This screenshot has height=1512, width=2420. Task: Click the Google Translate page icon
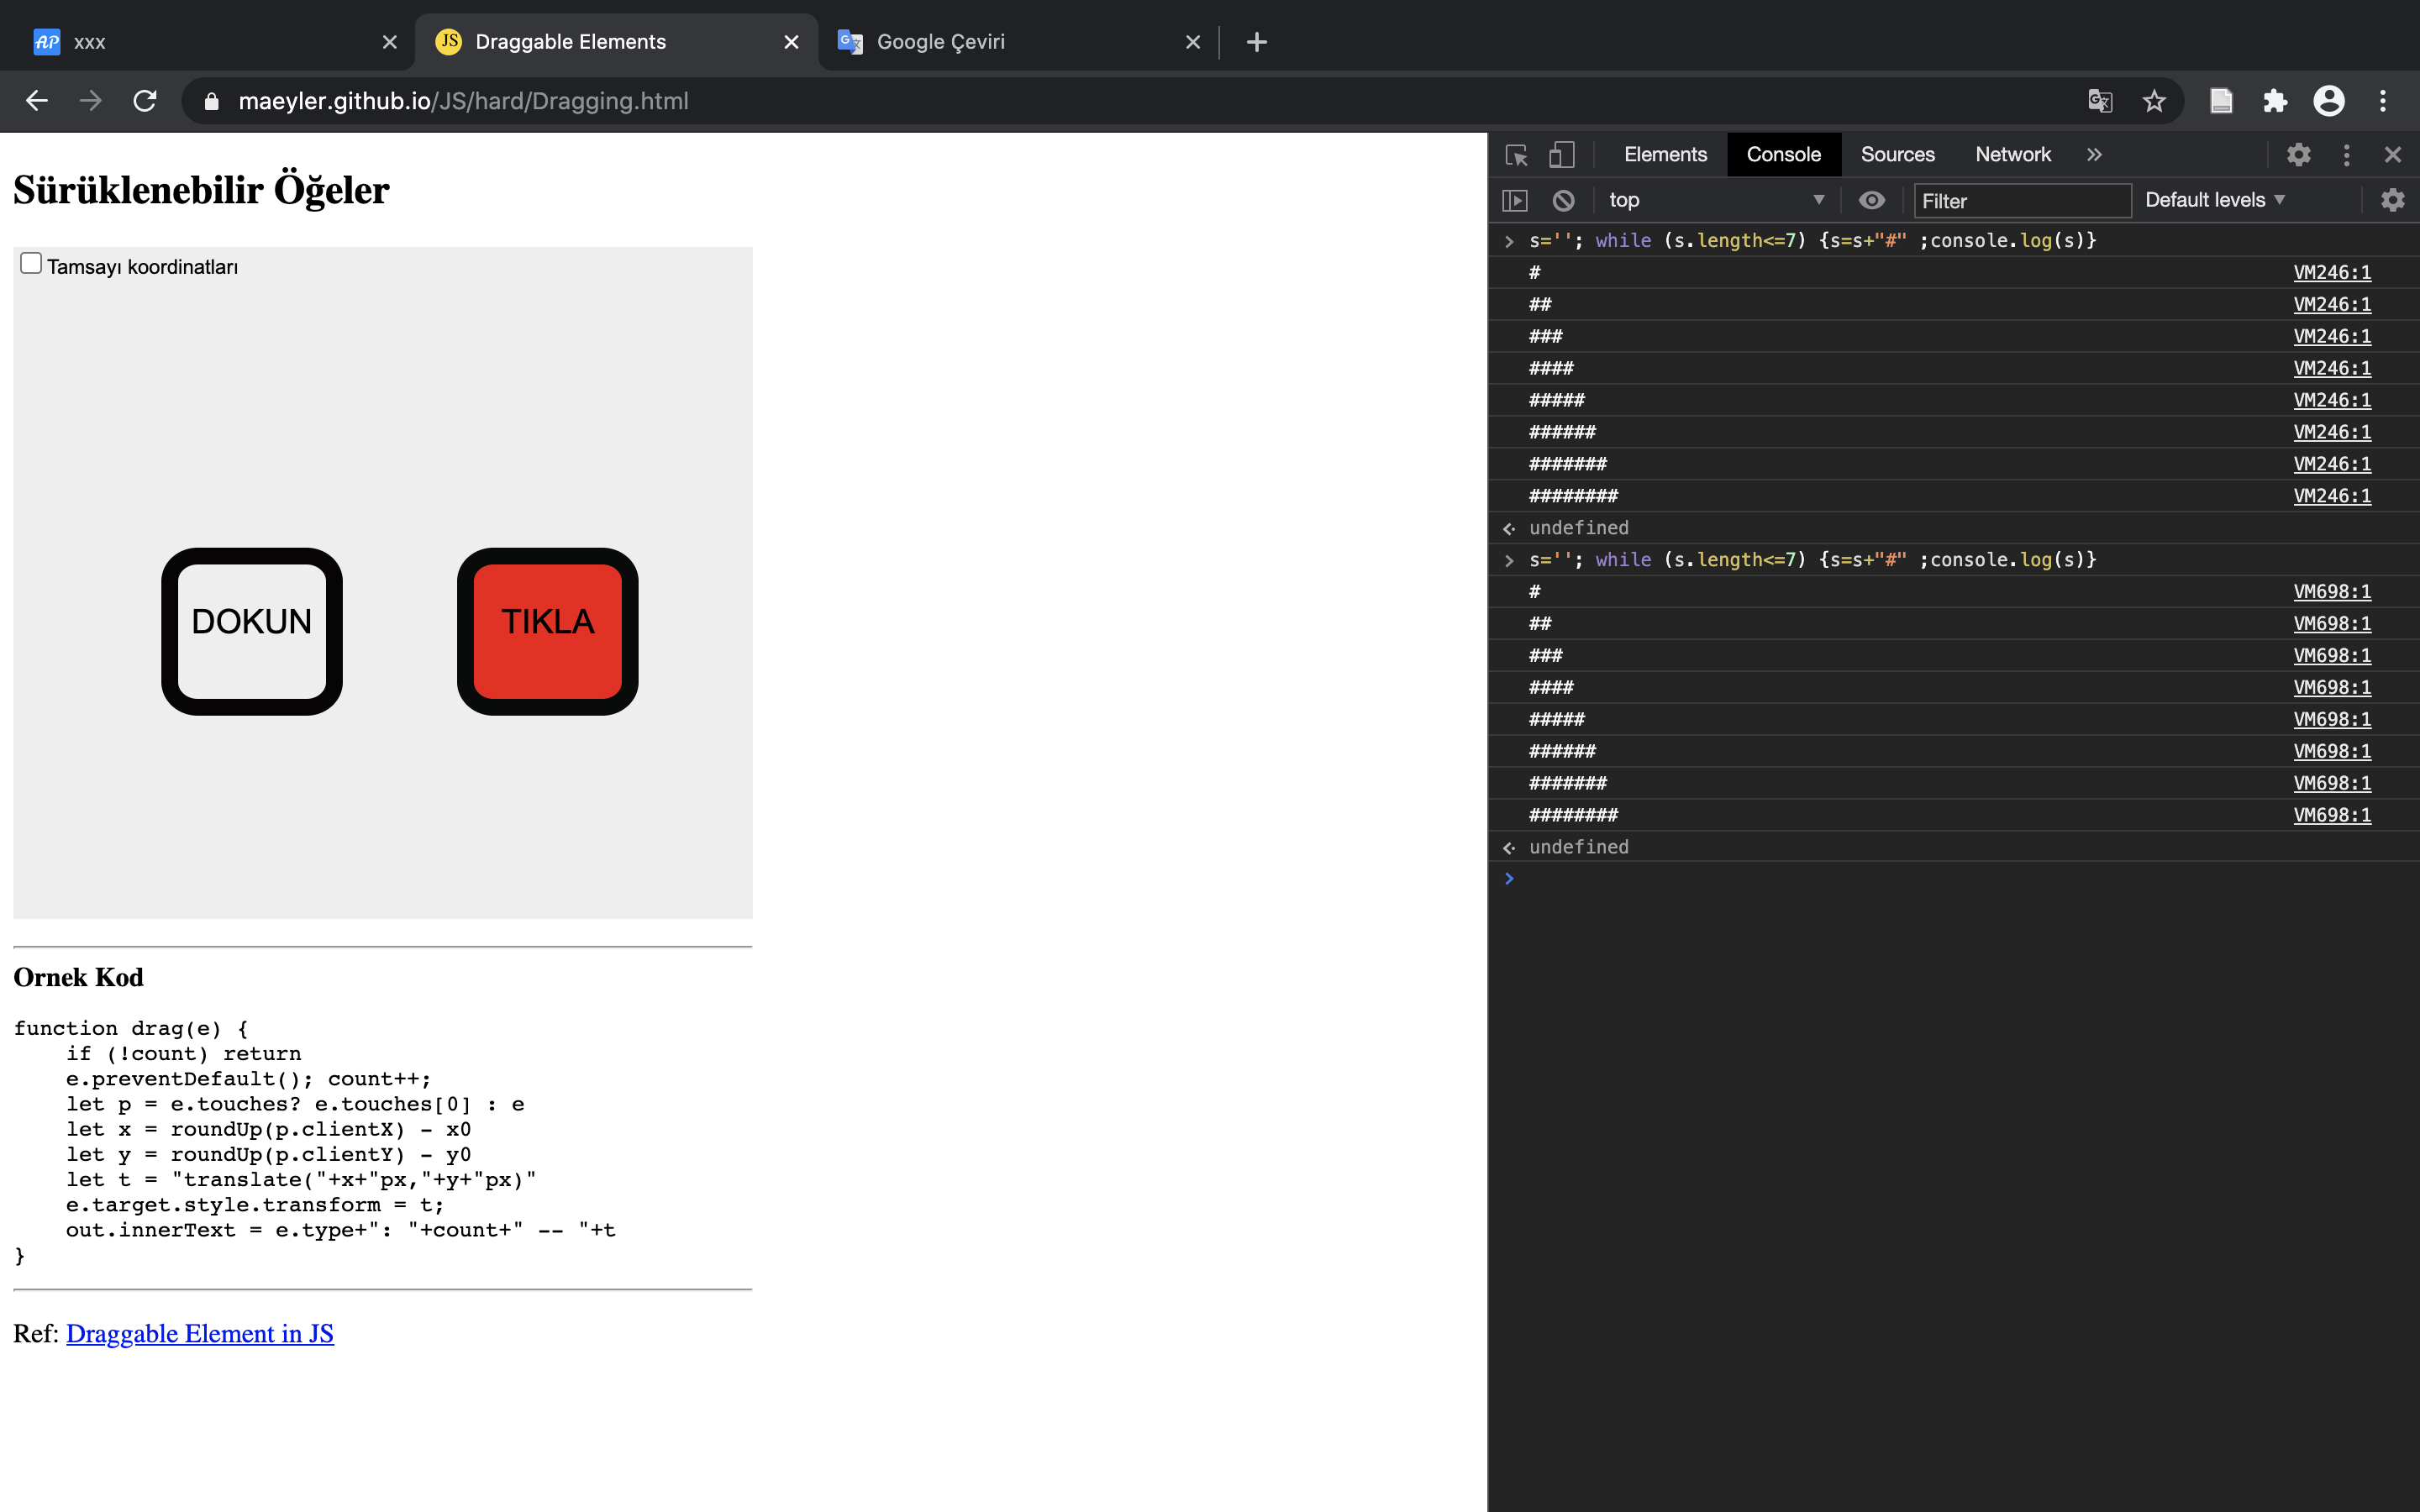coord(2100,101)
